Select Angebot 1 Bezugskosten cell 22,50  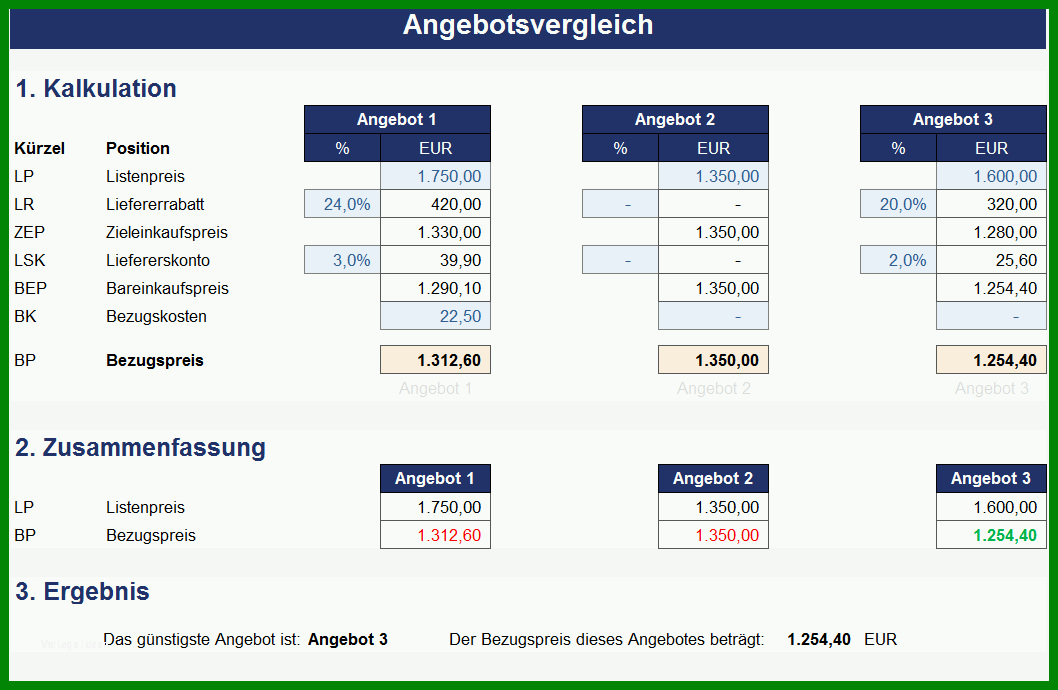tap(435, 316)
